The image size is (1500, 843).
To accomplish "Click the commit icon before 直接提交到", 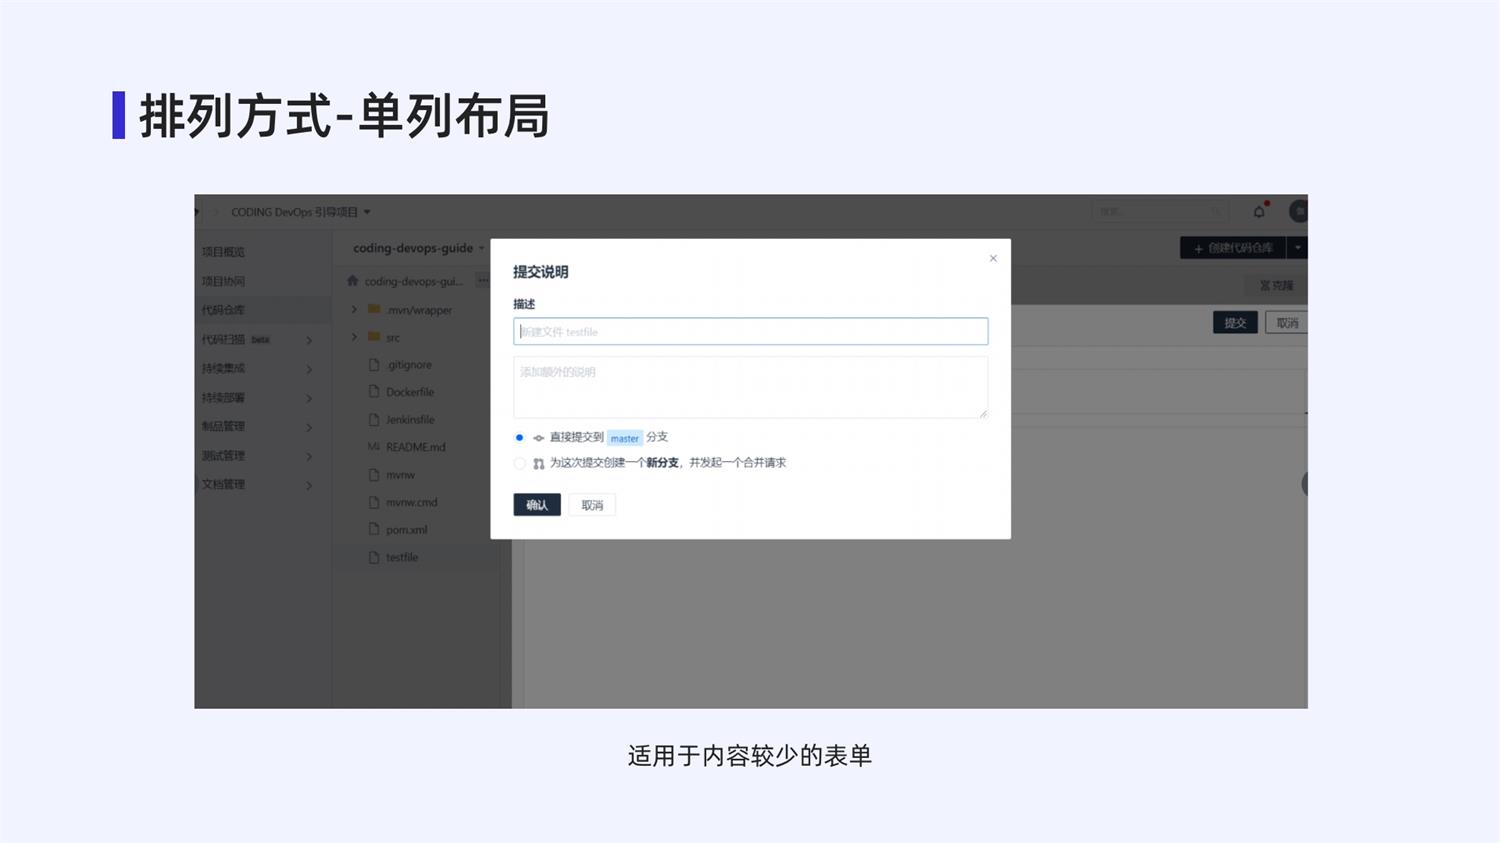I will click(x=539, y=438).
